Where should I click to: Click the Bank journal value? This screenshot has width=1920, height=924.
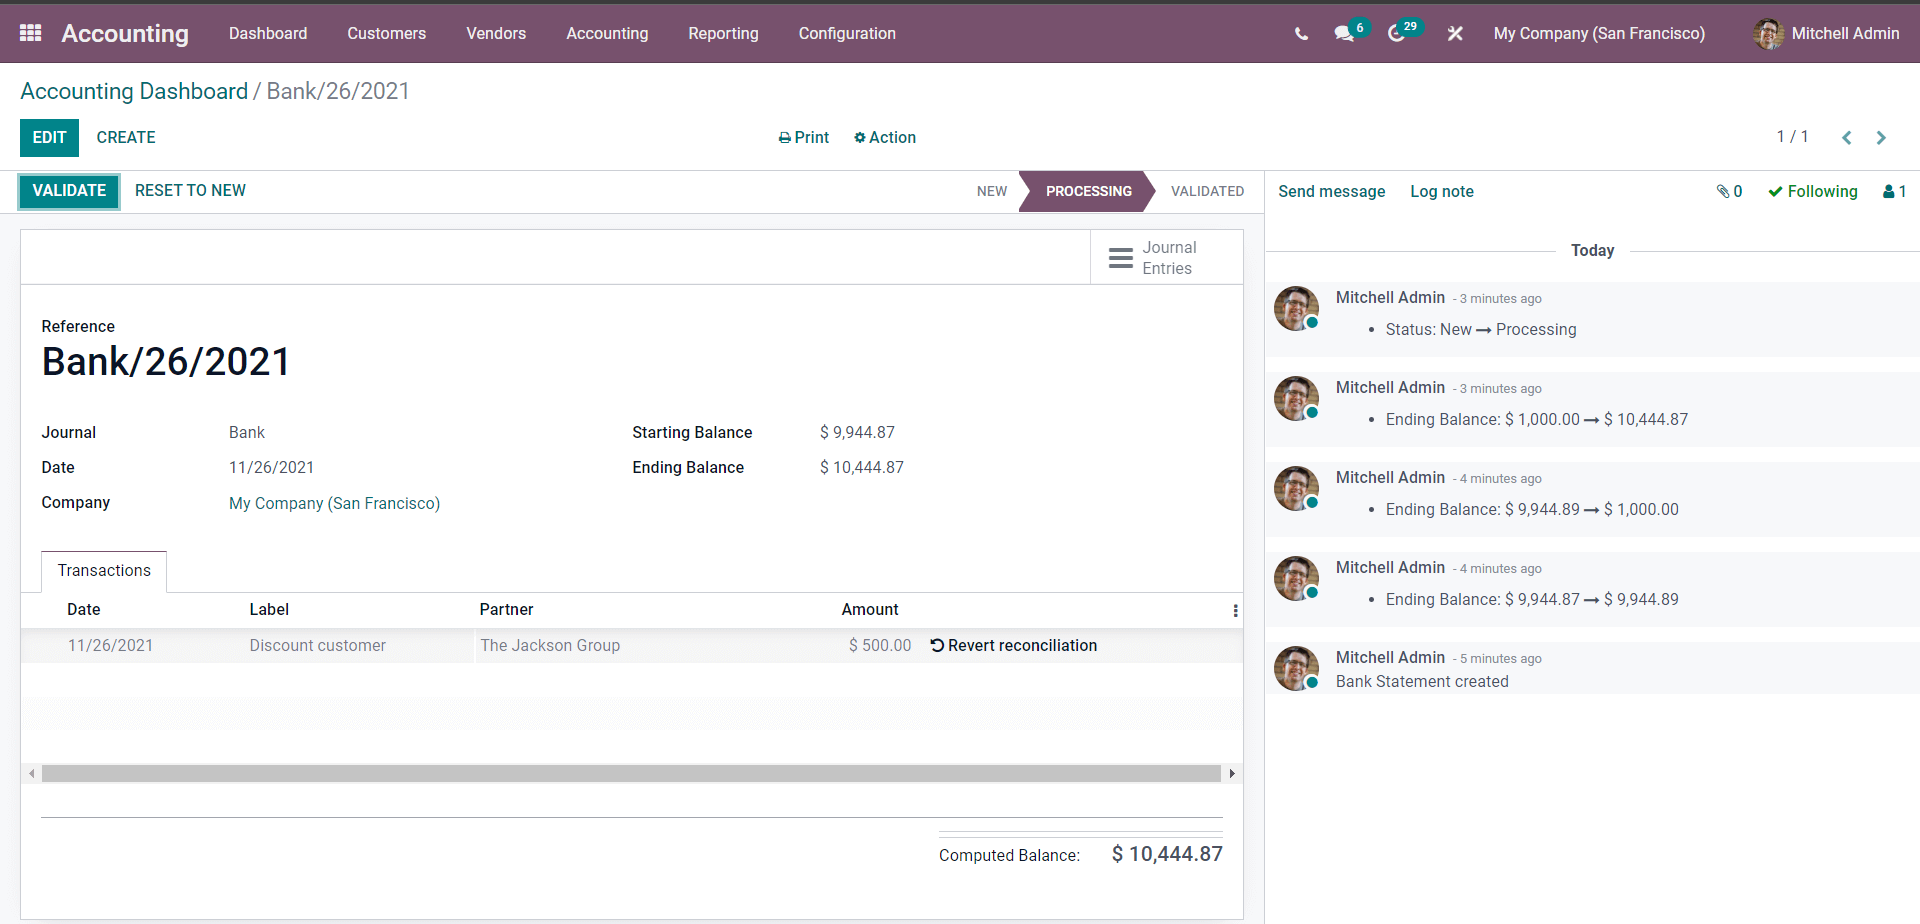point(247,433)
